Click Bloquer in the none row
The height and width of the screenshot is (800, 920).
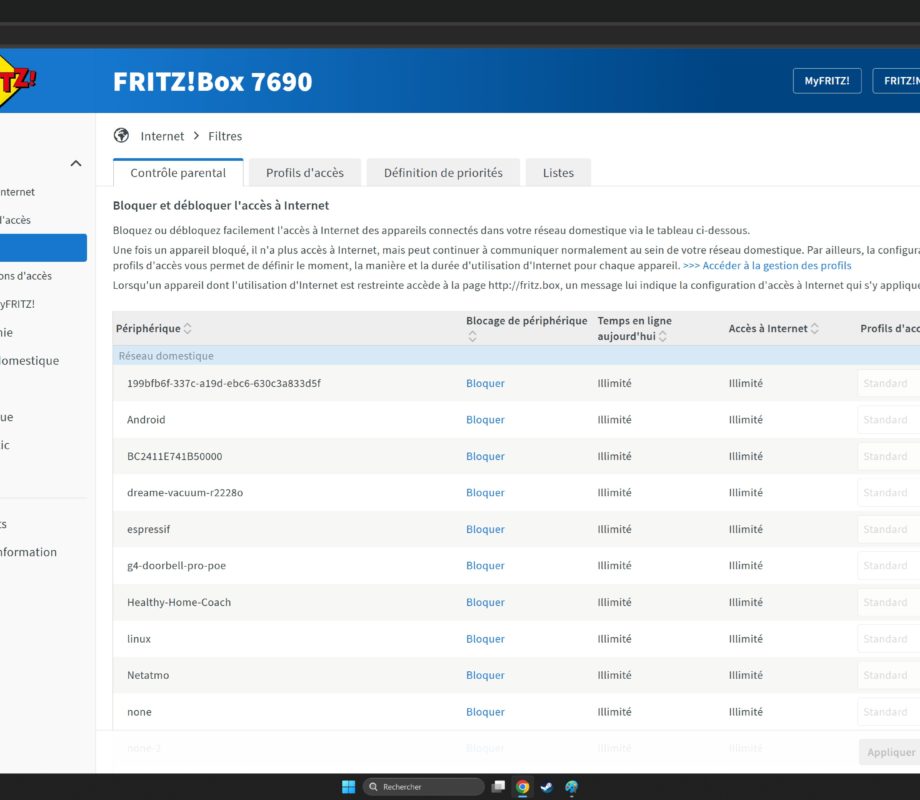[485, 711]
